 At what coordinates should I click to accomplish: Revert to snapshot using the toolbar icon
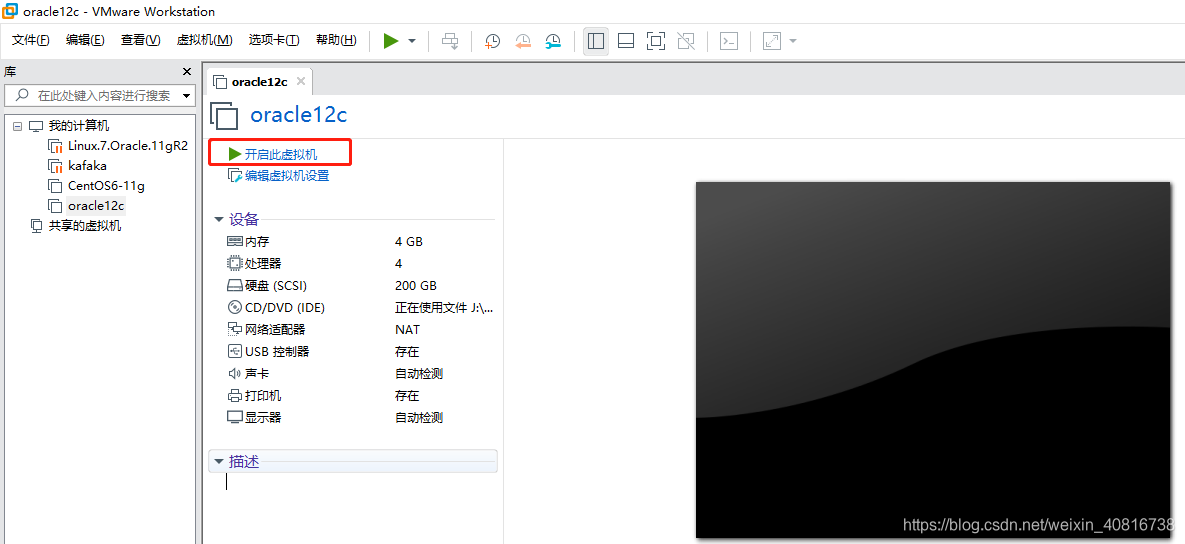point(523,41)
